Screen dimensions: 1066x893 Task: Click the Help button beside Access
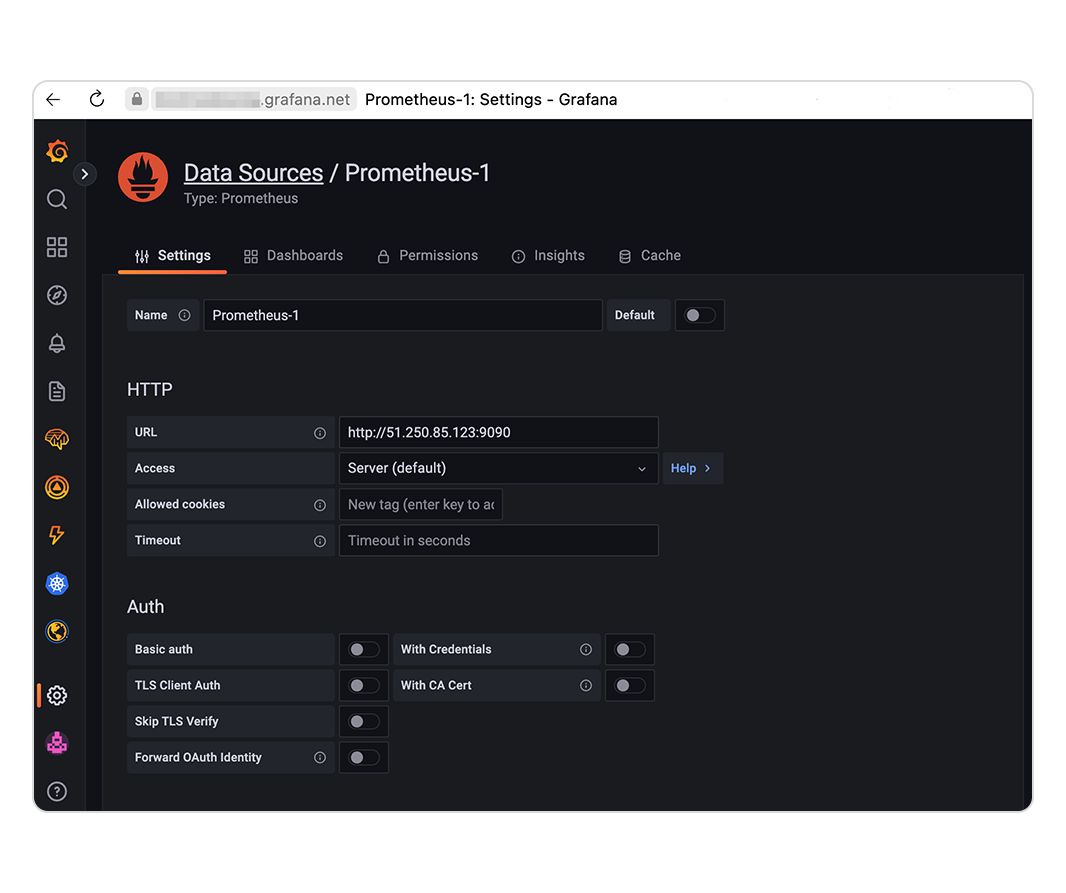pos(692,468)
